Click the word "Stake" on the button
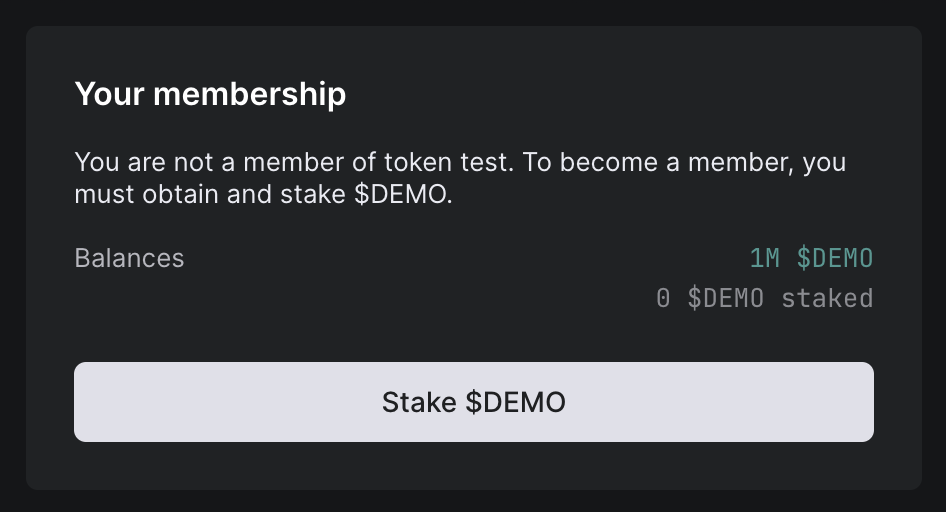Image resolution: width=946 pixels, height=512 pixels. (x=420, y=403)
